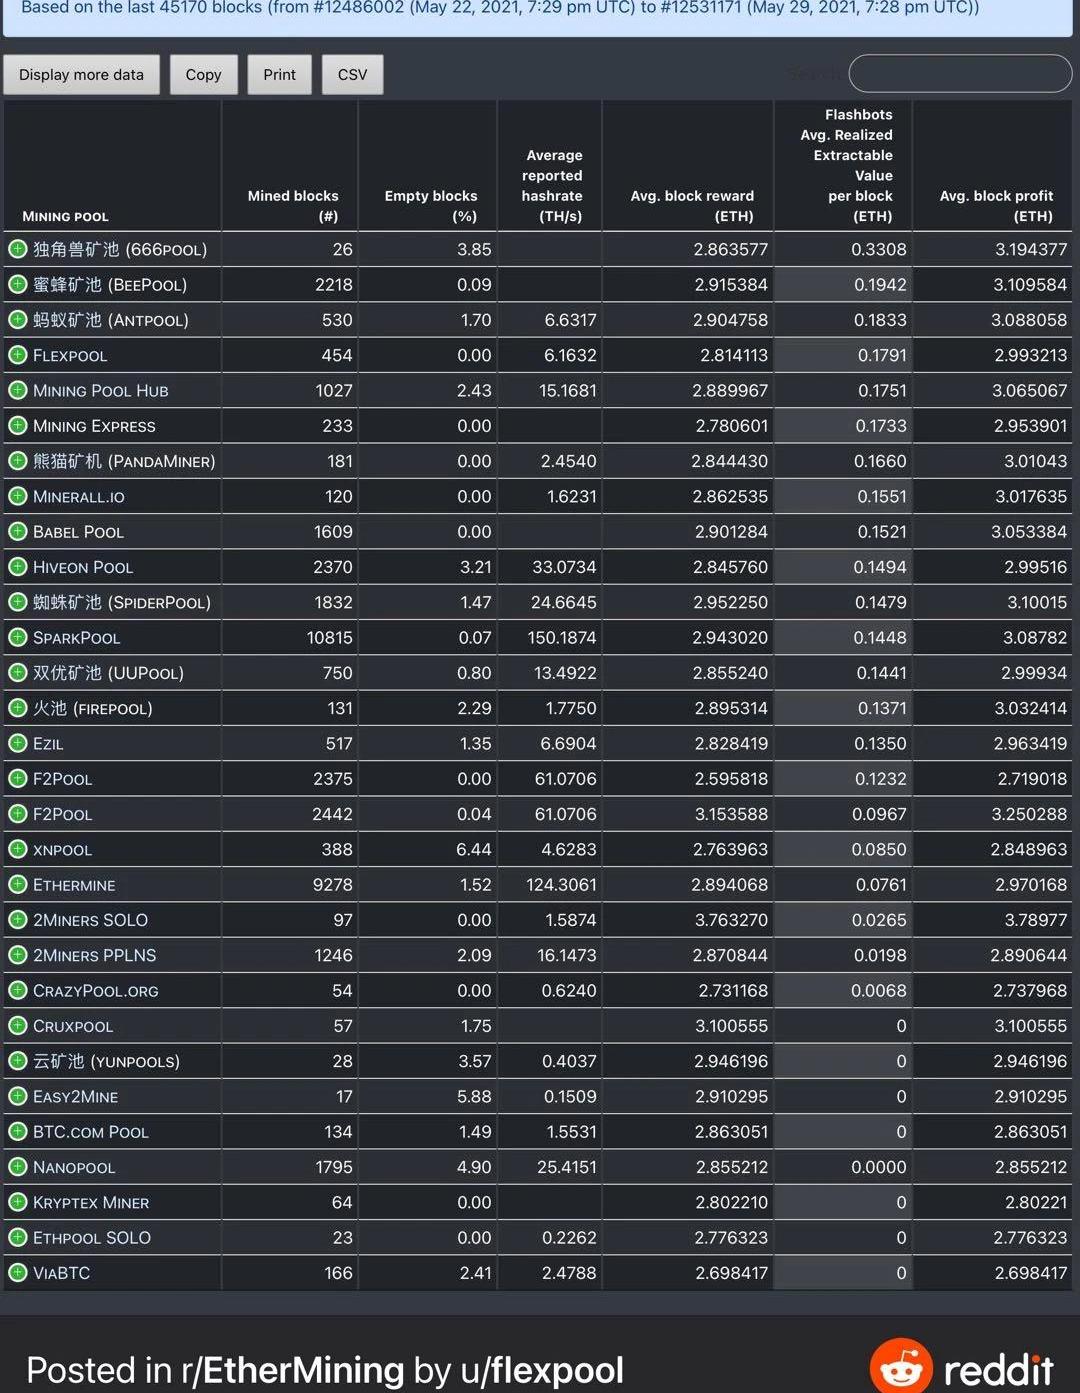
Task: Click the Copy button
Action: pos(203,75)
